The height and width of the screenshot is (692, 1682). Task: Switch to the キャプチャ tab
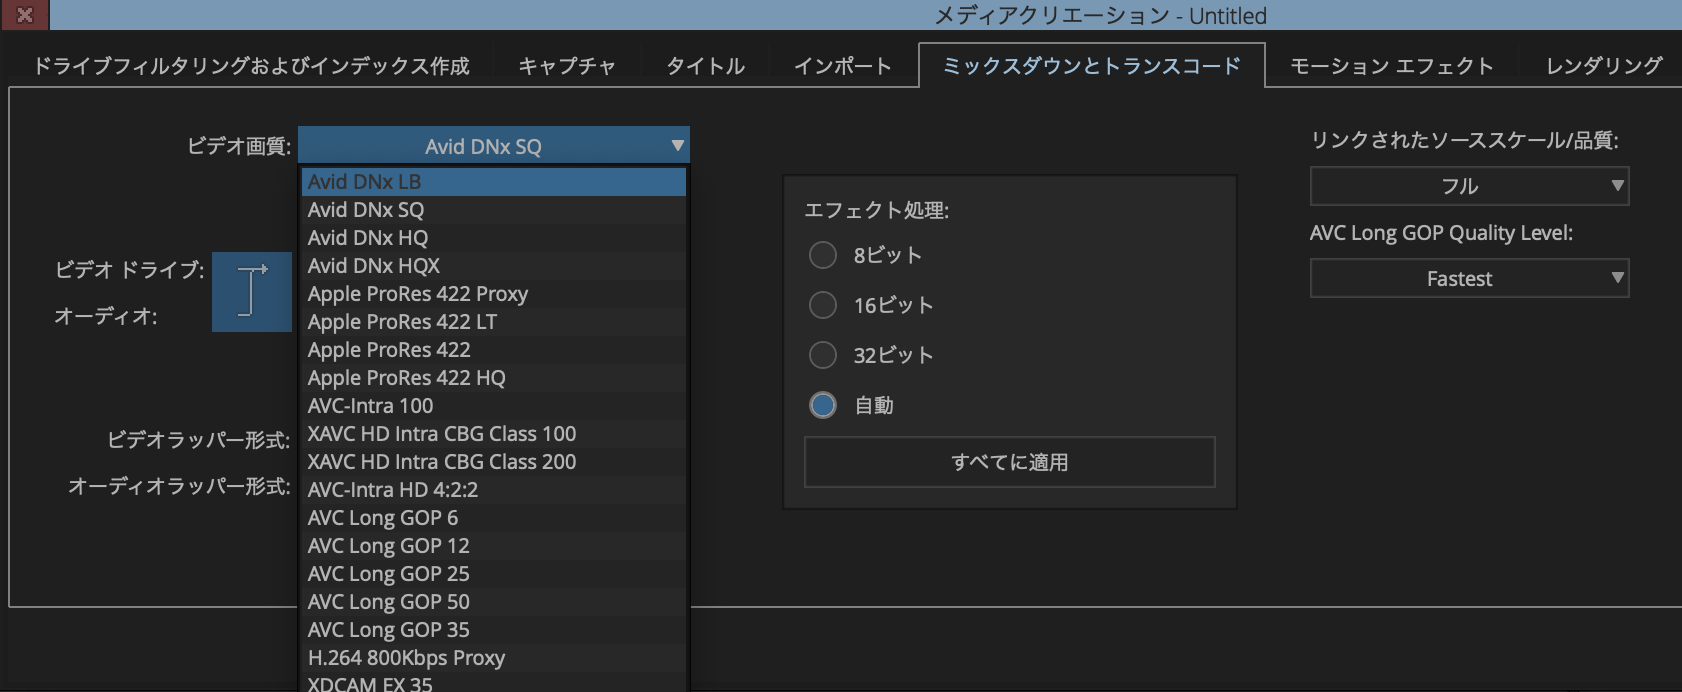[566, 66]
